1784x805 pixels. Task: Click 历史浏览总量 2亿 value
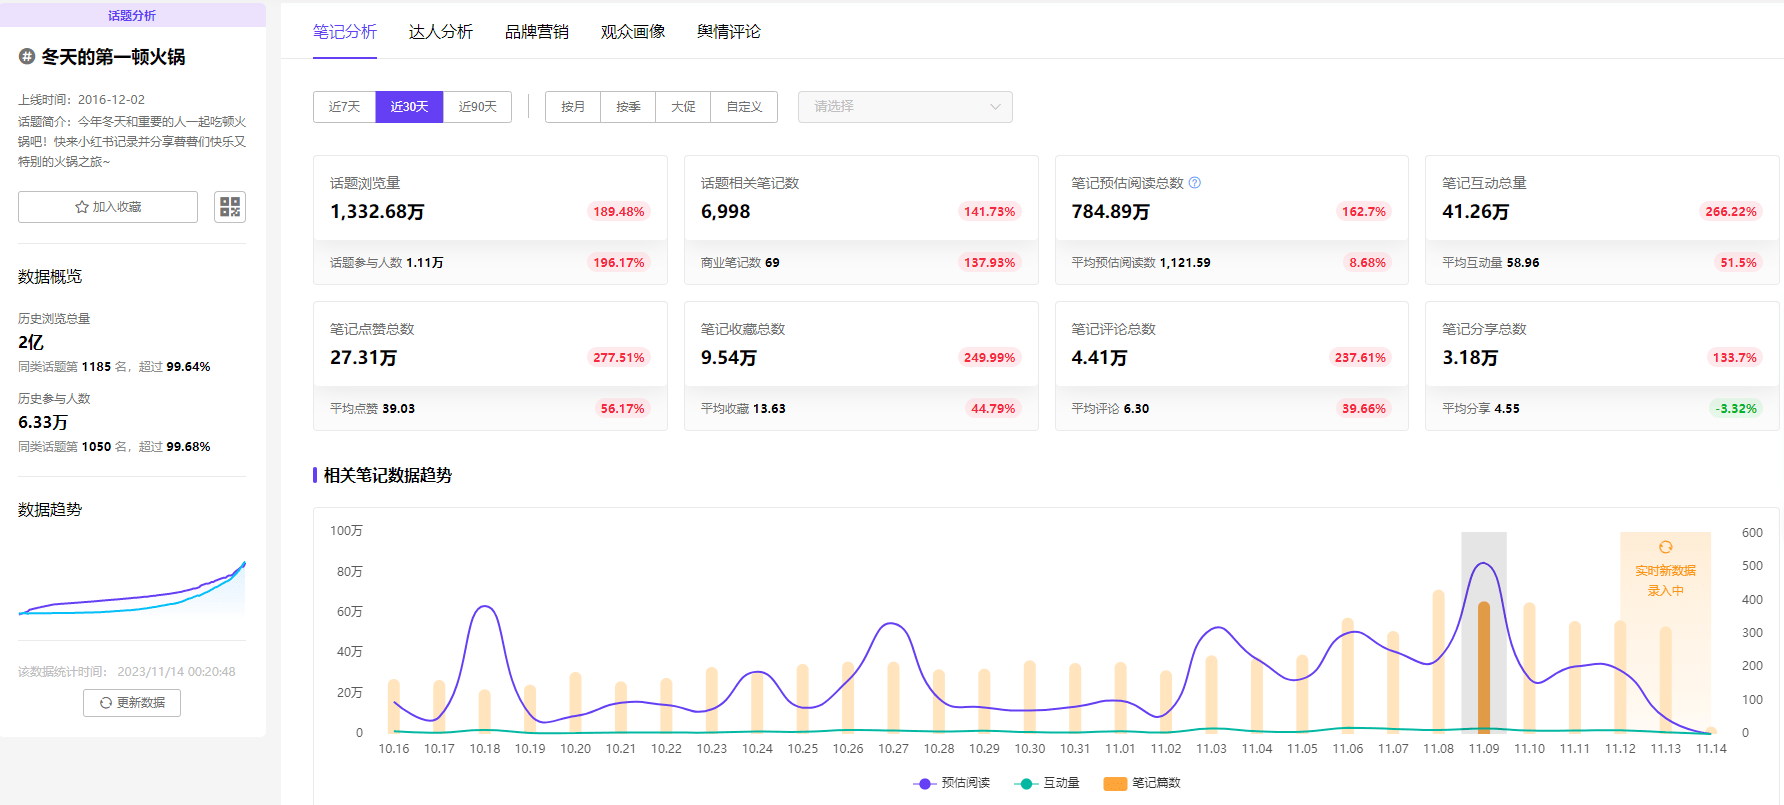click(31, 342)
